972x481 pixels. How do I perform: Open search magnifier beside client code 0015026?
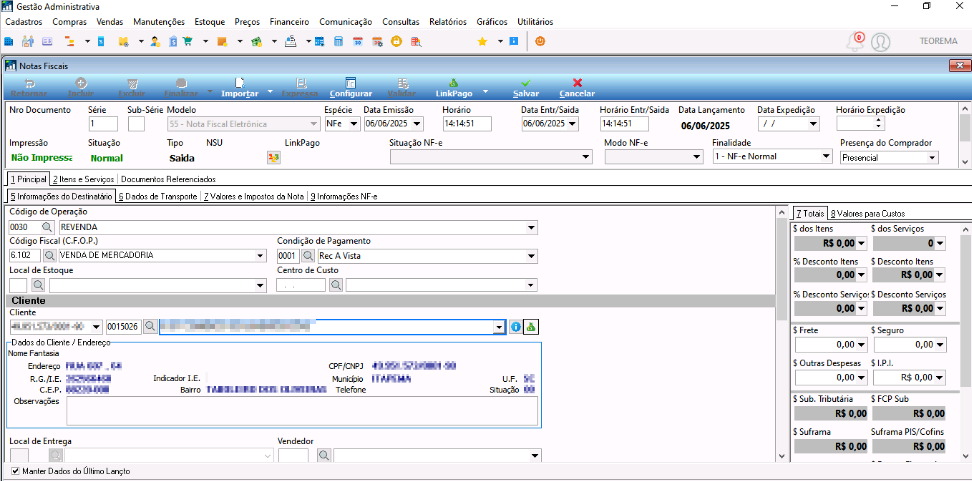tap(149, 326)
